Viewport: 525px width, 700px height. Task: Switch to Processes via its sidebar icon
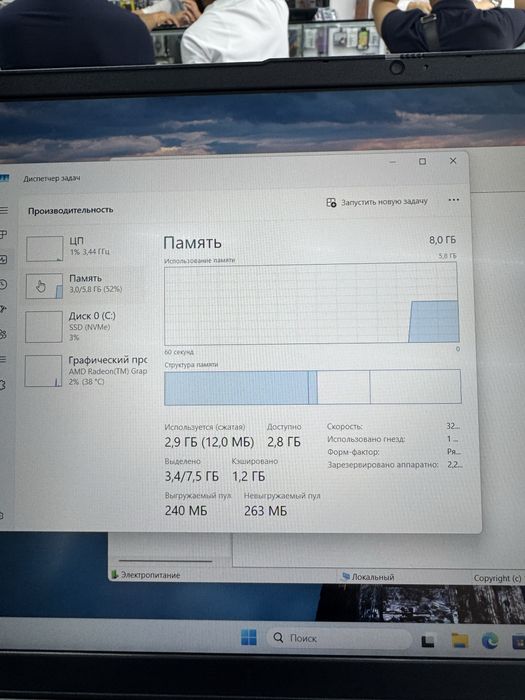4,234
